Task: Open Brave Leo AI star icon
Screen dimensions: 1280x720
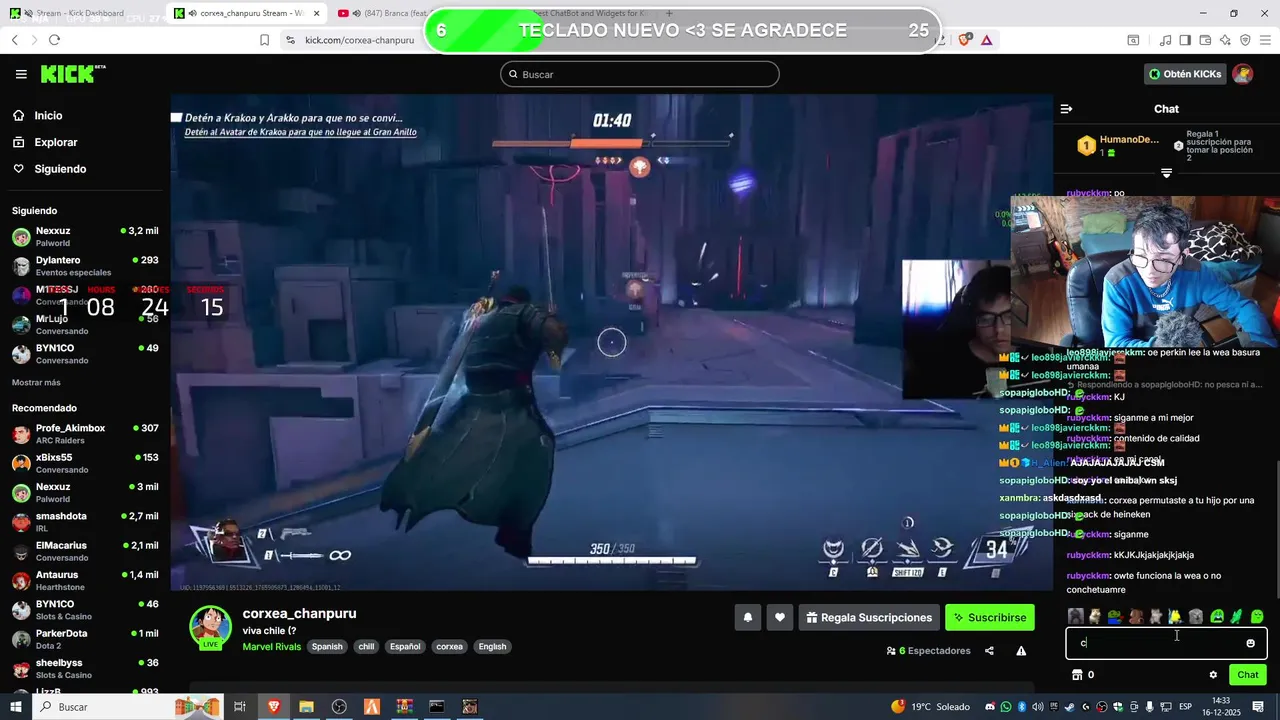Action: (1225, 40)
